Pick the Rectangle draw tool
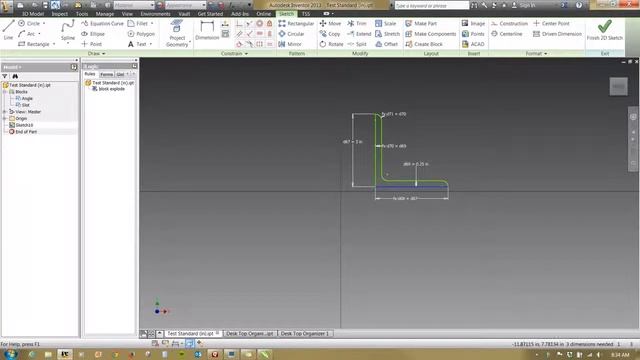The image size is (640, 360). [33, 44]
